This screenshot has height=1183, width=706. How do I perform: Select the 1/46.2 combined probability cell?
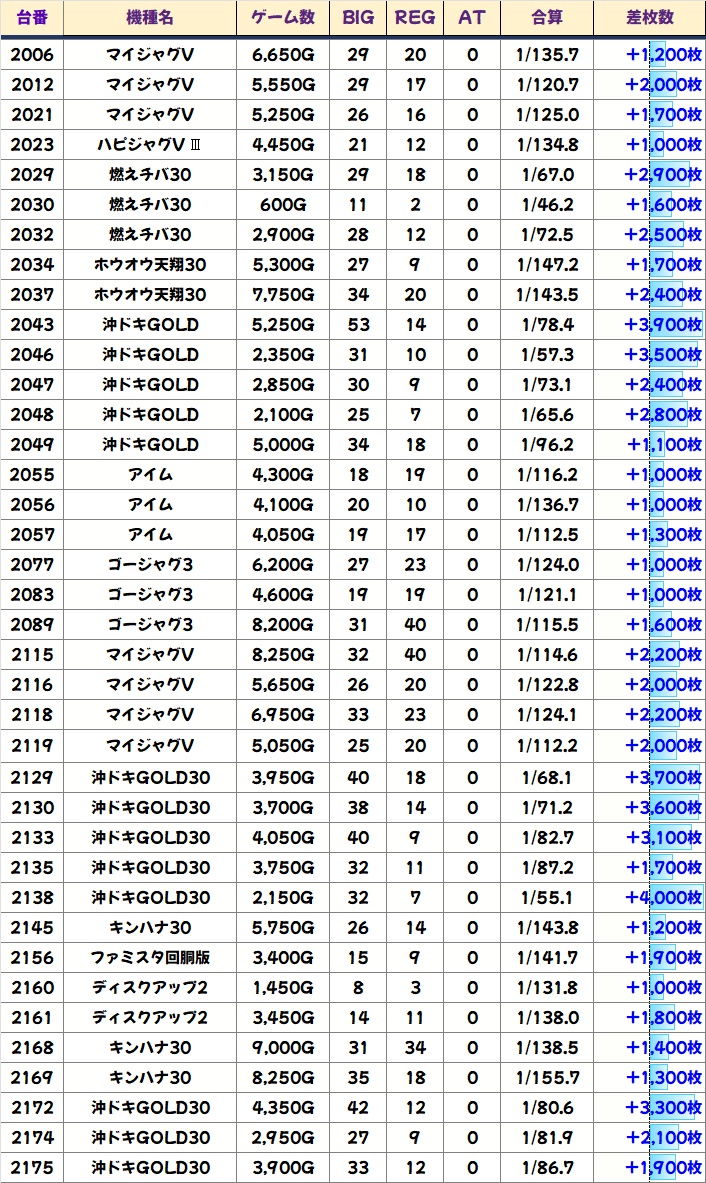(x=547, y=205)
